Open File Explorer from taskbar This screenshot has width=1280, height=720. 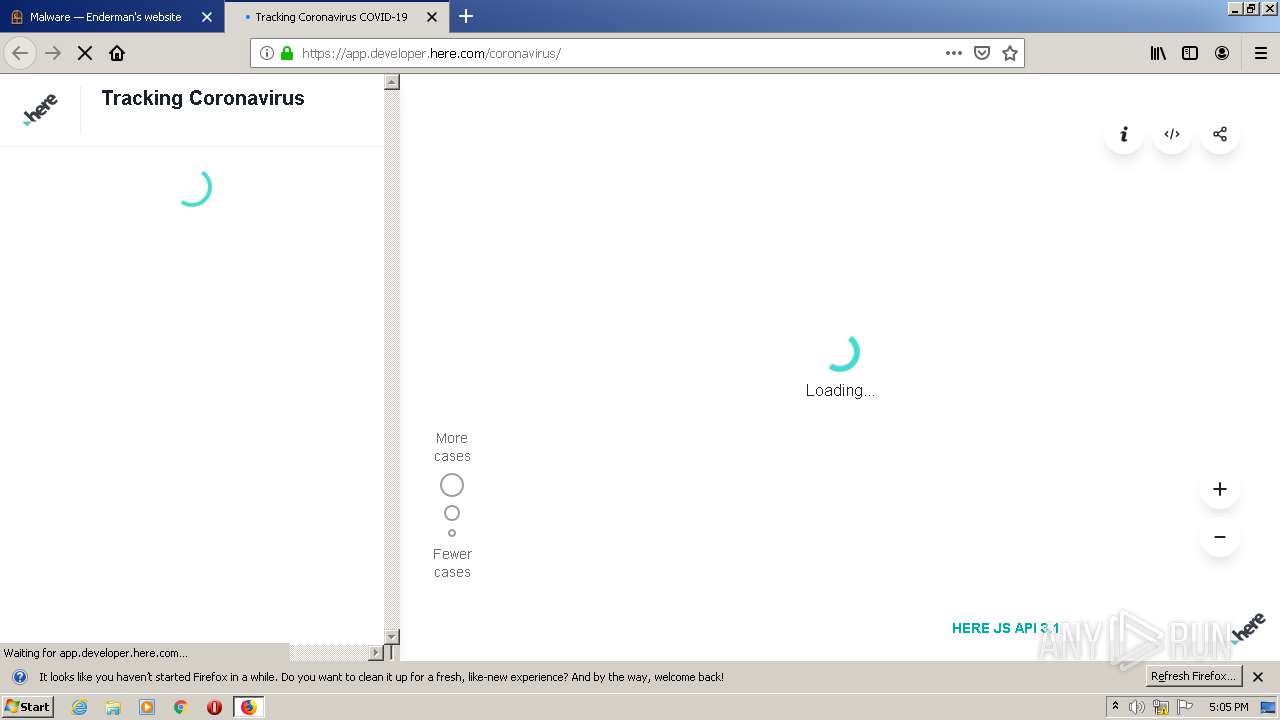pyautogui.click(x=113, y=707)
